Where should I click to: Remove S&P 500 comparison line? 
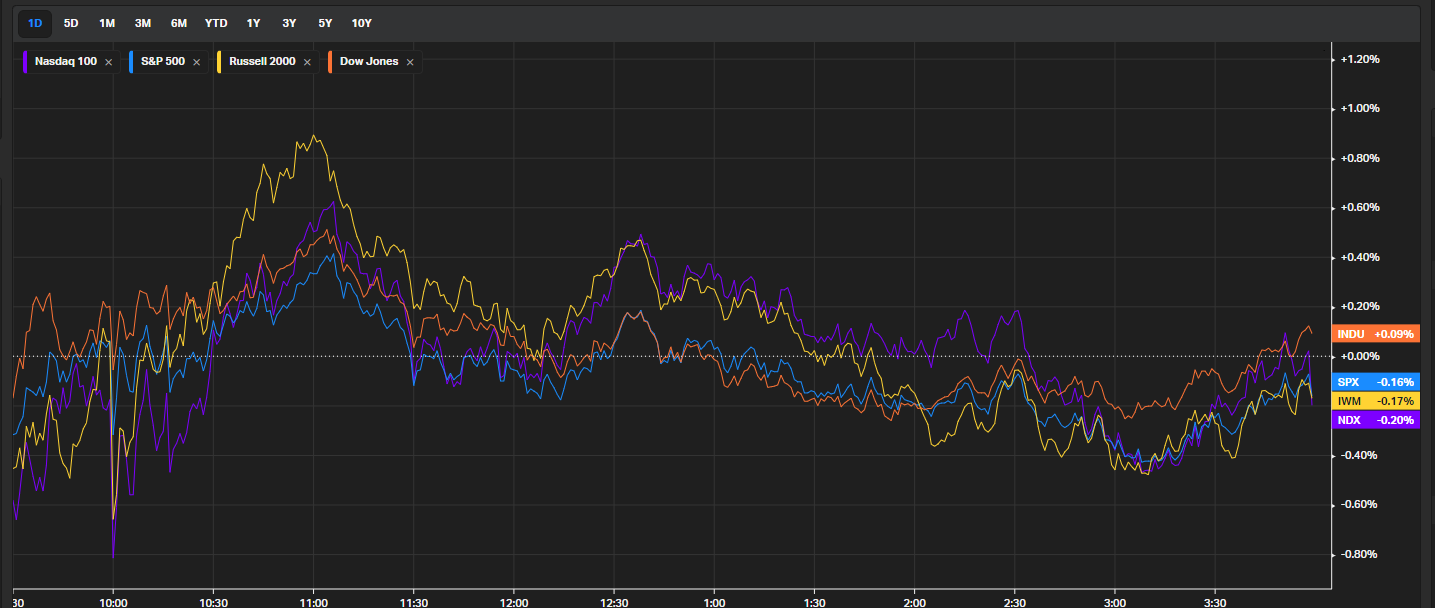(196, 62)
